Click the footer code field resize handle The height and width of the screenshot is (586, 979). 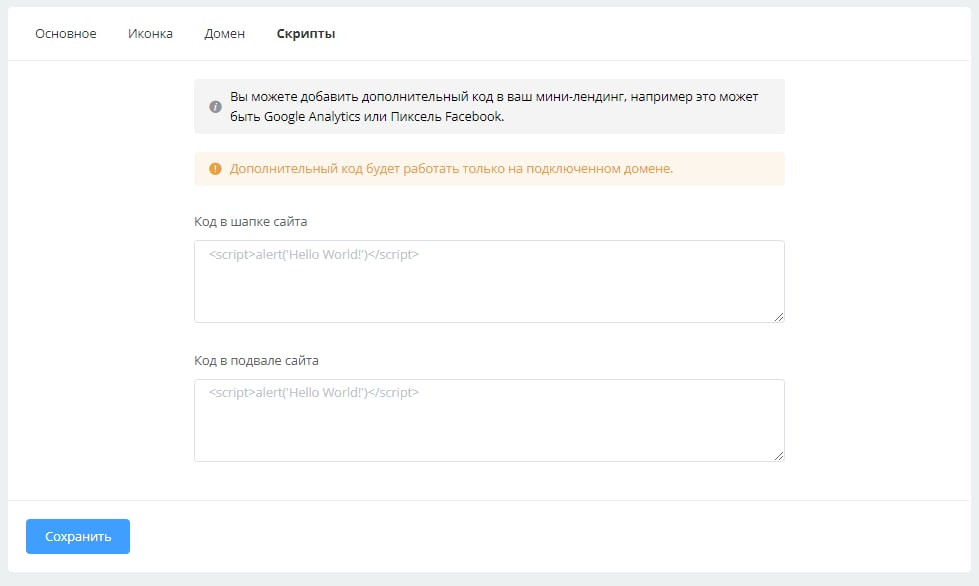tap(778, 455)
